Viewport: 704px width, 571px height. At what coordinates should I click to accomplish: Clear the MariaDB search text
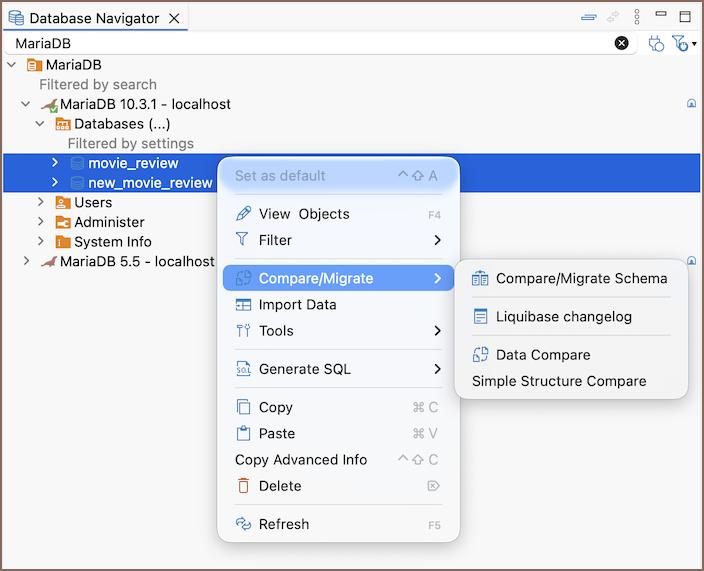tap(621, 43)
